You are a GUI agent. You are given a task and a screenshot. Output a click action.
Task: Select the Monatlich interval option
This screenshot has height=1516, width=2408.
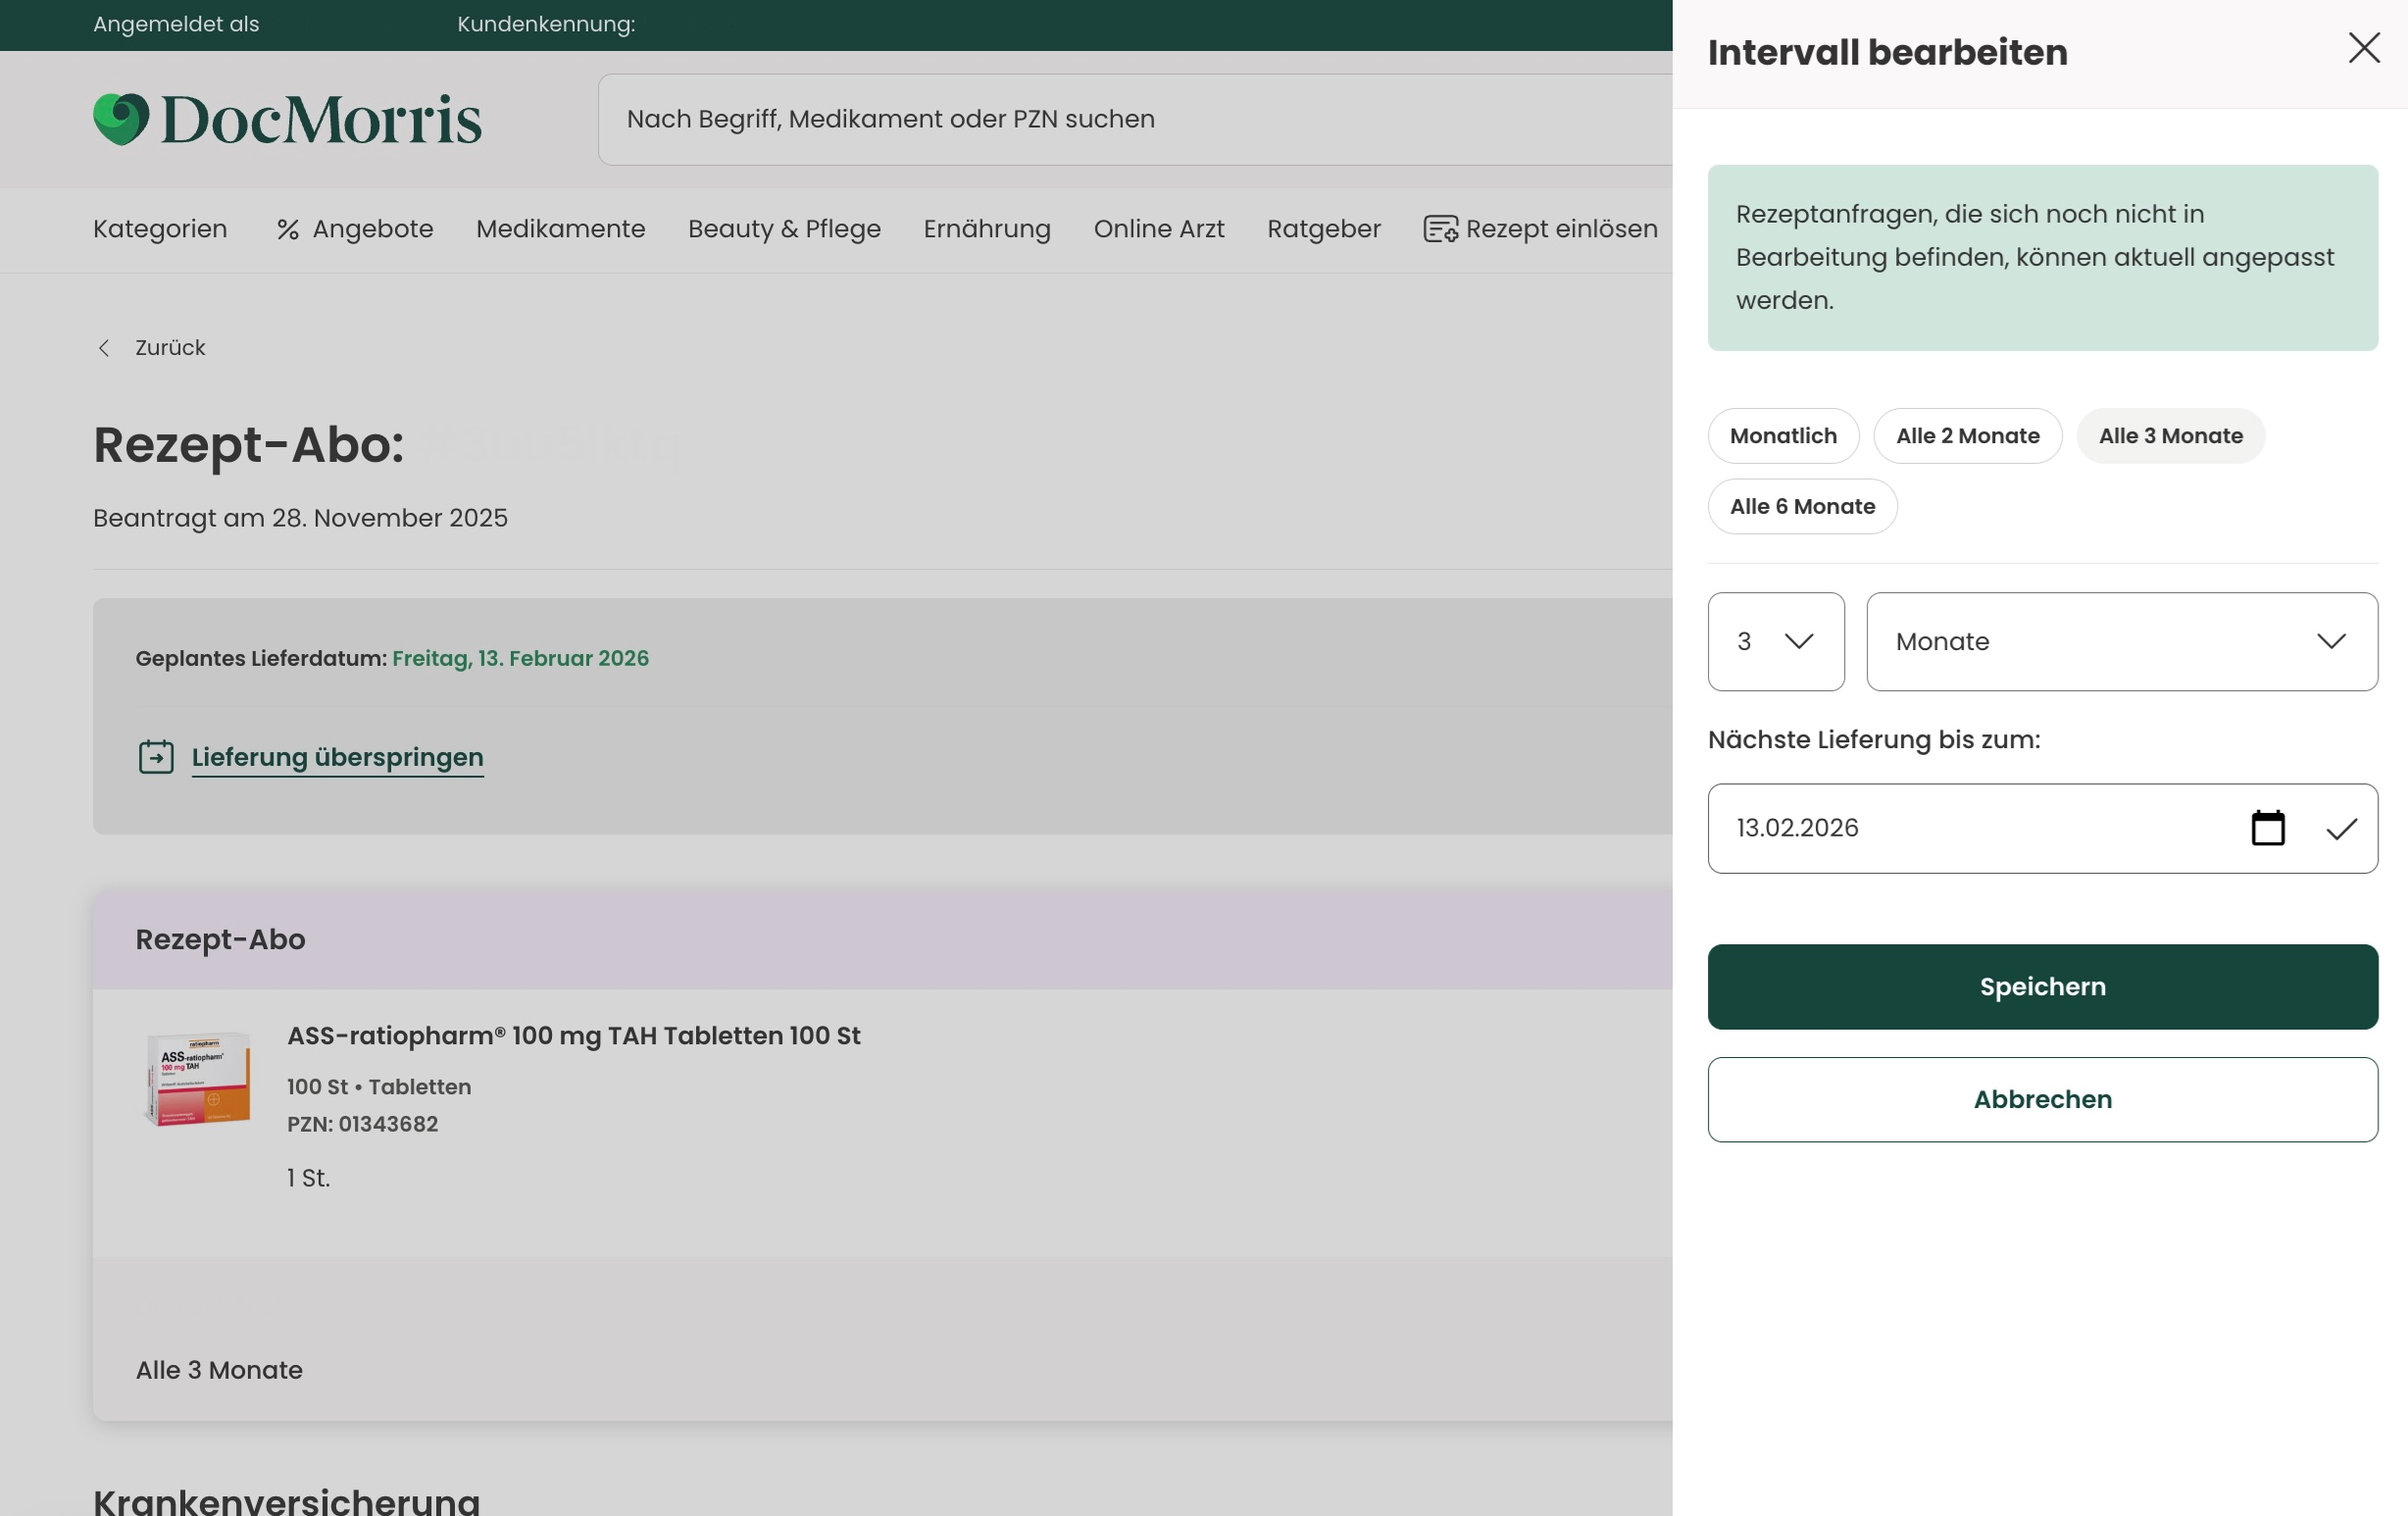pos(1783,436)
